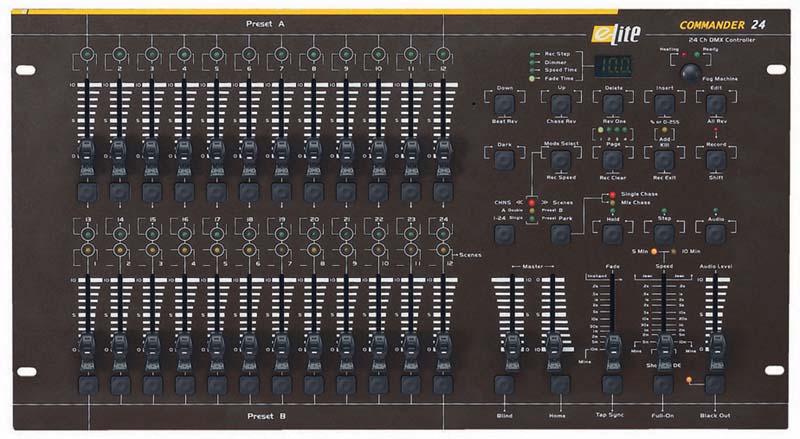Tap the Tap Sync button
The image size is (800, 439).
point(612,385)
